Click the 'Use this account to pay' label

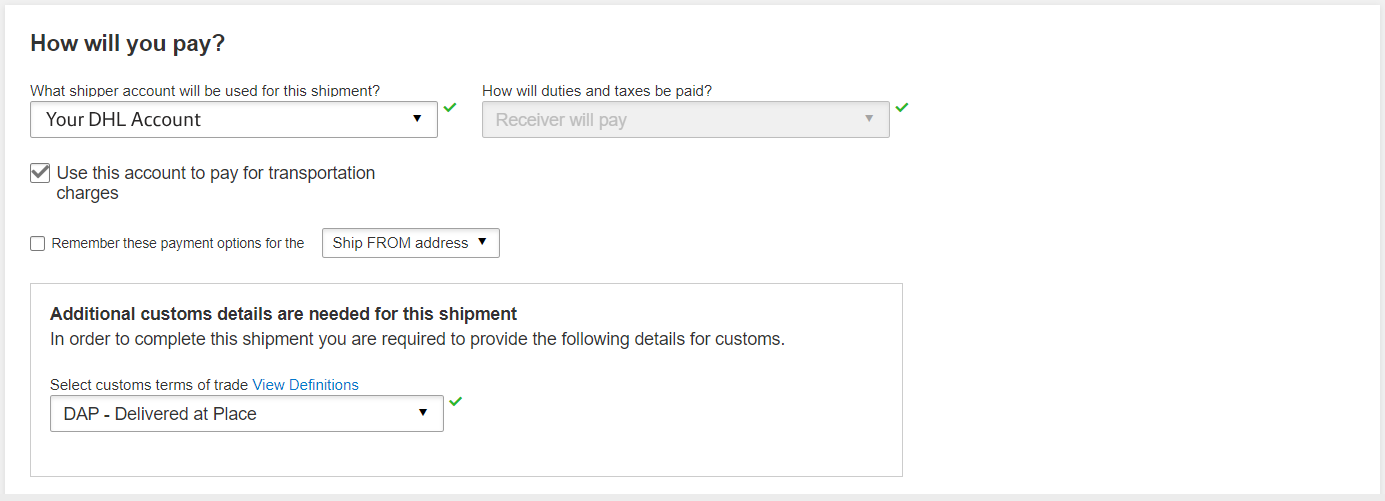(216, 183)
